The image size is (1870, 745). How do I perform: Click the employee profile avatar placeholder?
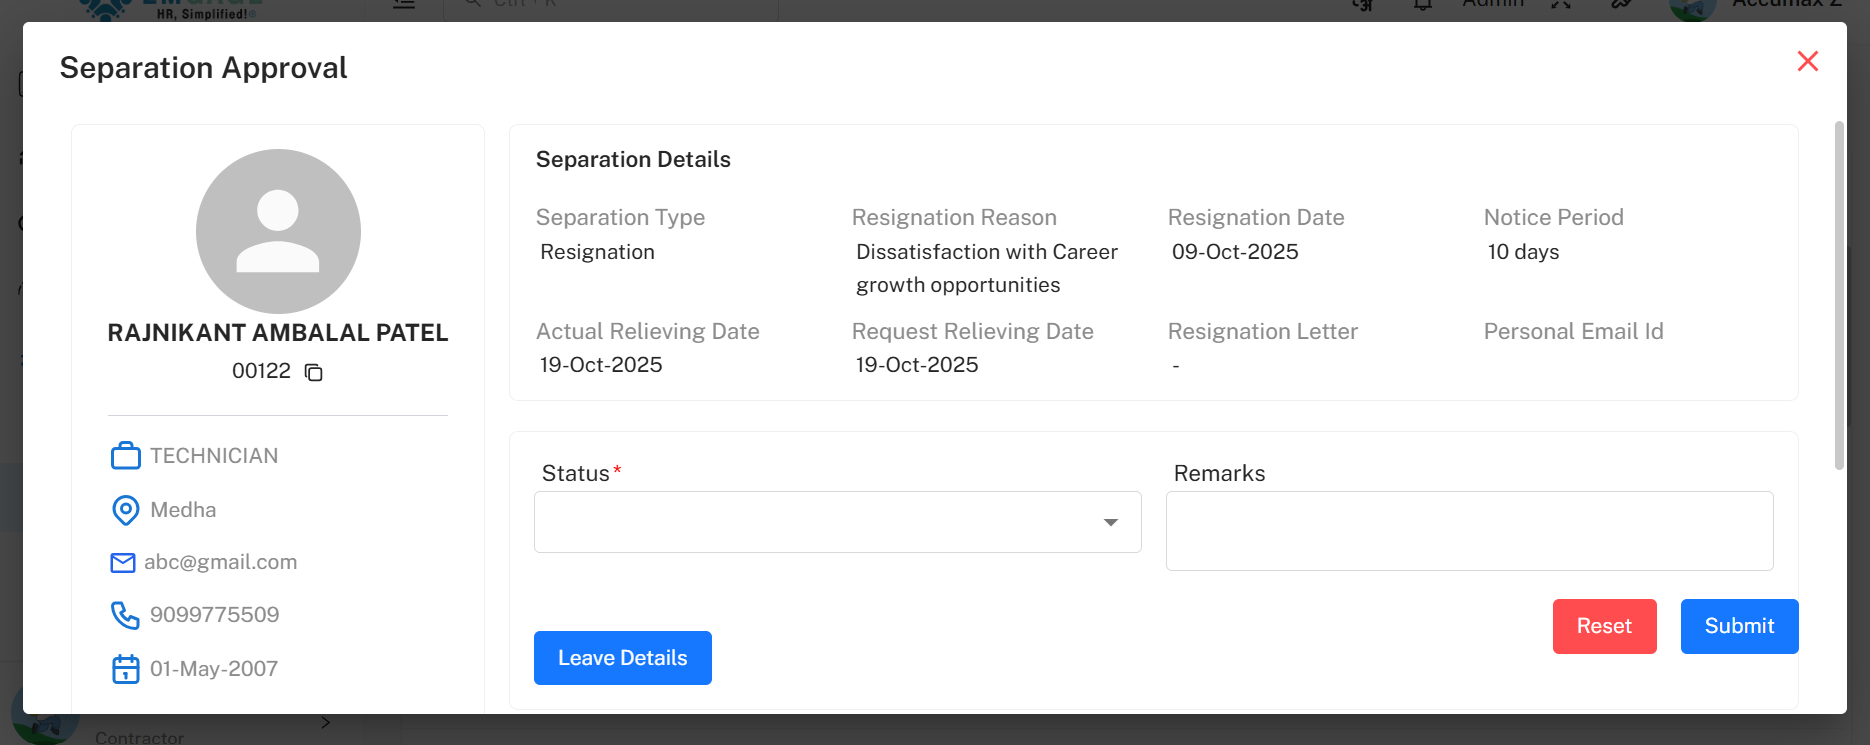point(278,231)
